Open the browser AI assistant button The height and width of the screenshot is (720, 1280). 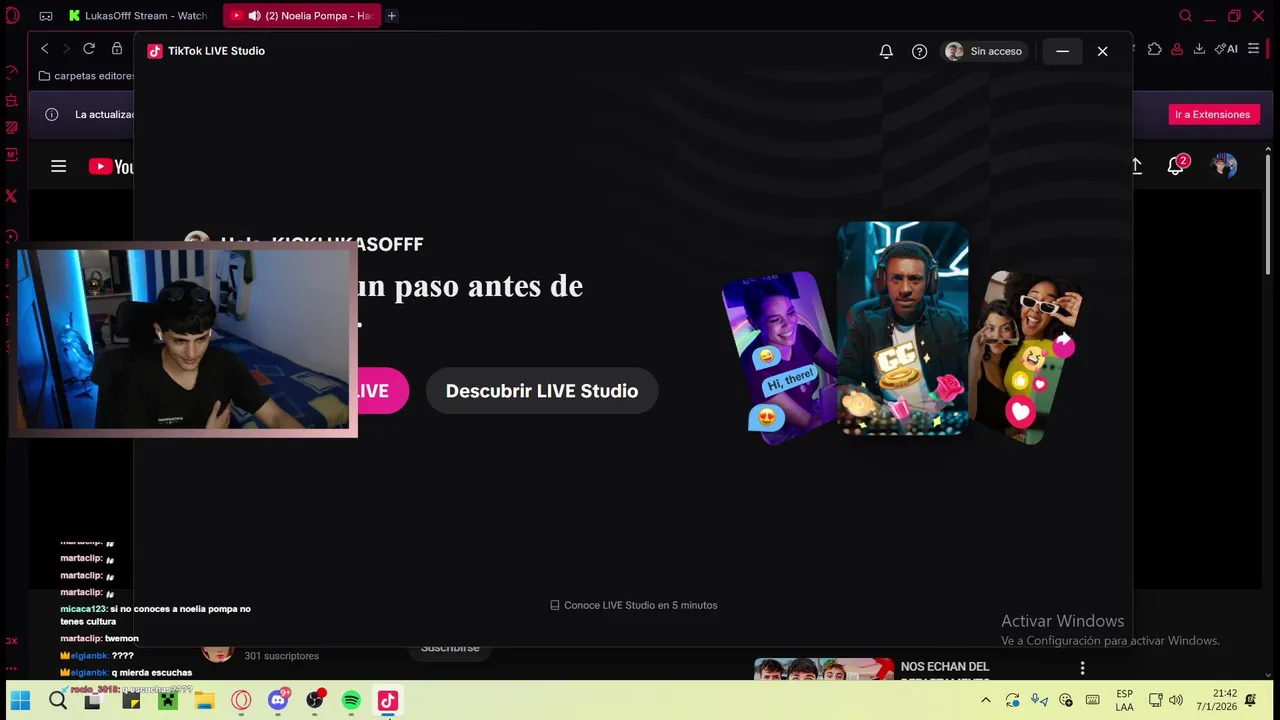(1226, 49)
